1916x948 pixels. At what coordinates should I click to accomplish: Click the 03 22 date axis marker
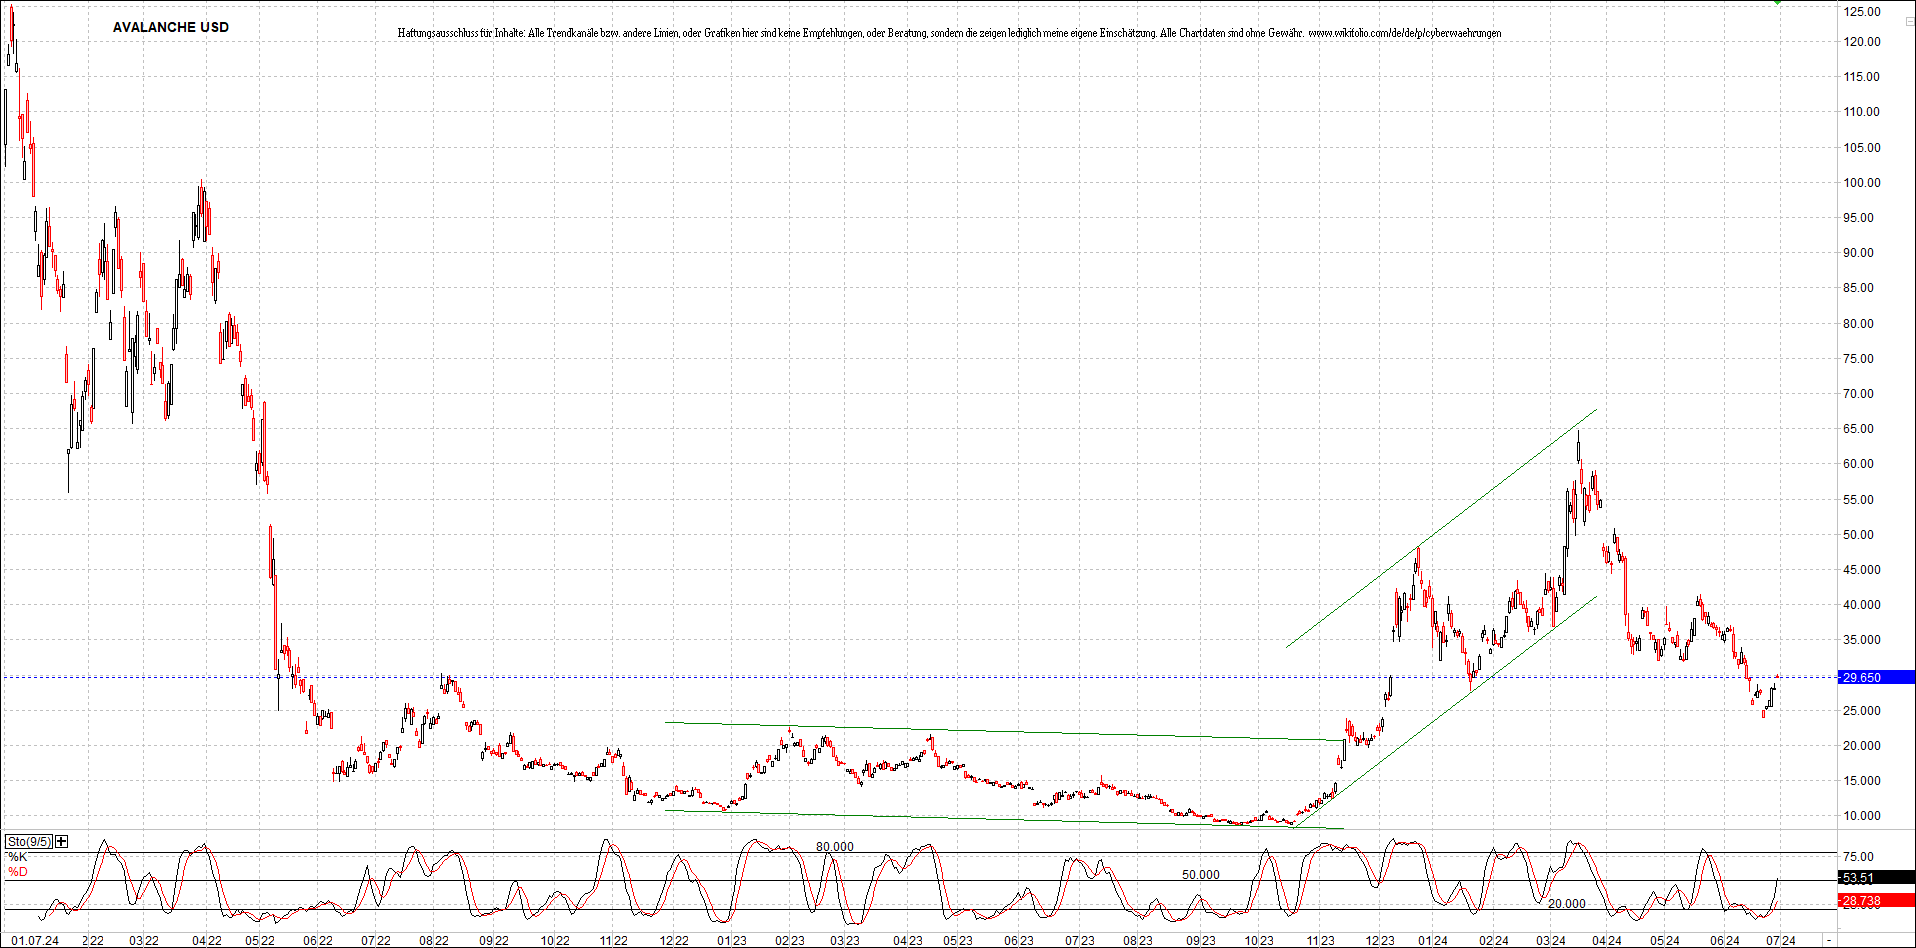(x=144, y=941)
